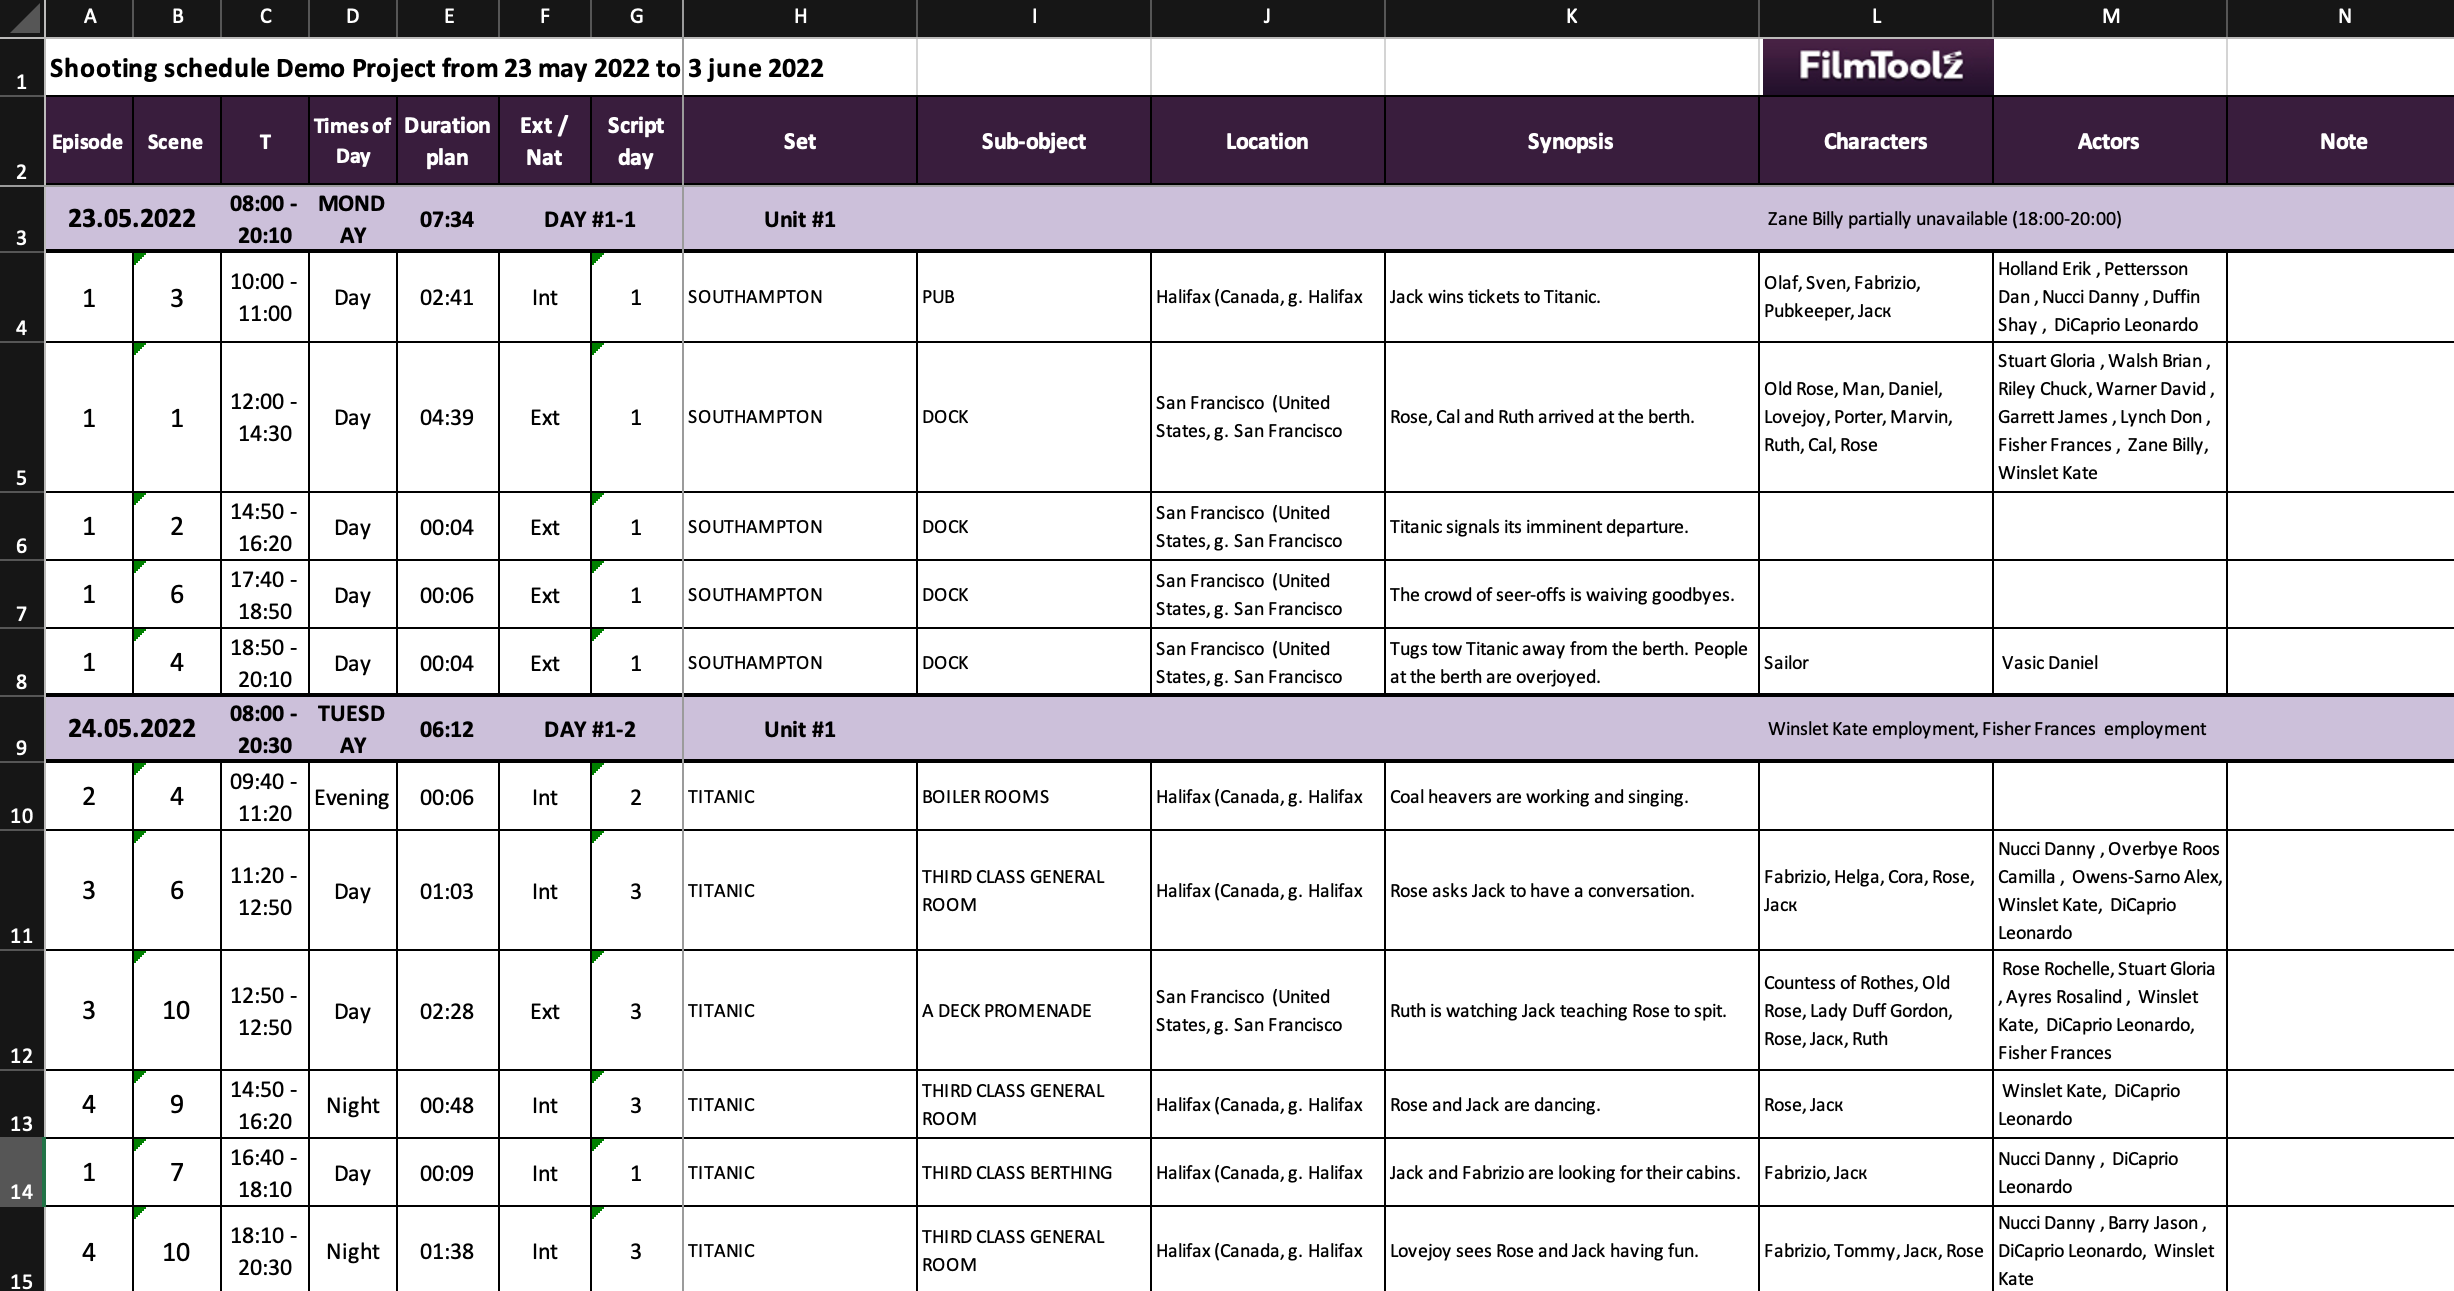
Task: Select the 18:50 - 20:10 time cell
Action: (264, 662)
